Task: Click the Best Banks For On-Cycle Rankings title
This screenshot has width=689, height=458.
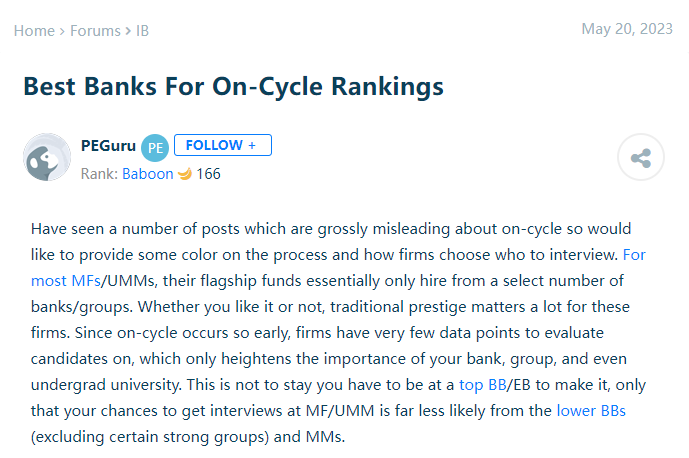Action: click(233, 86)
